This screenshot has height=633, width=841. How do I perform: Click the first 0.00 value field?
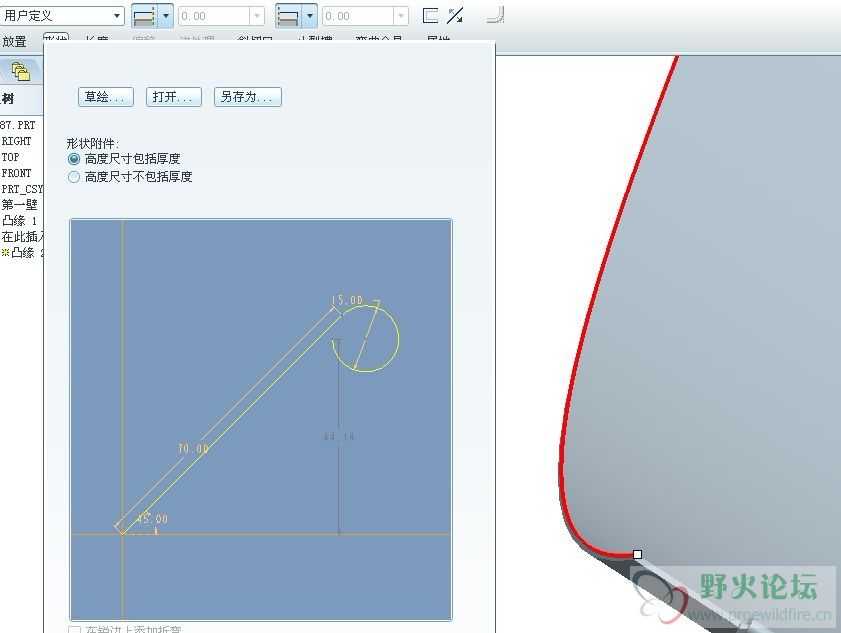coord(213,16)
